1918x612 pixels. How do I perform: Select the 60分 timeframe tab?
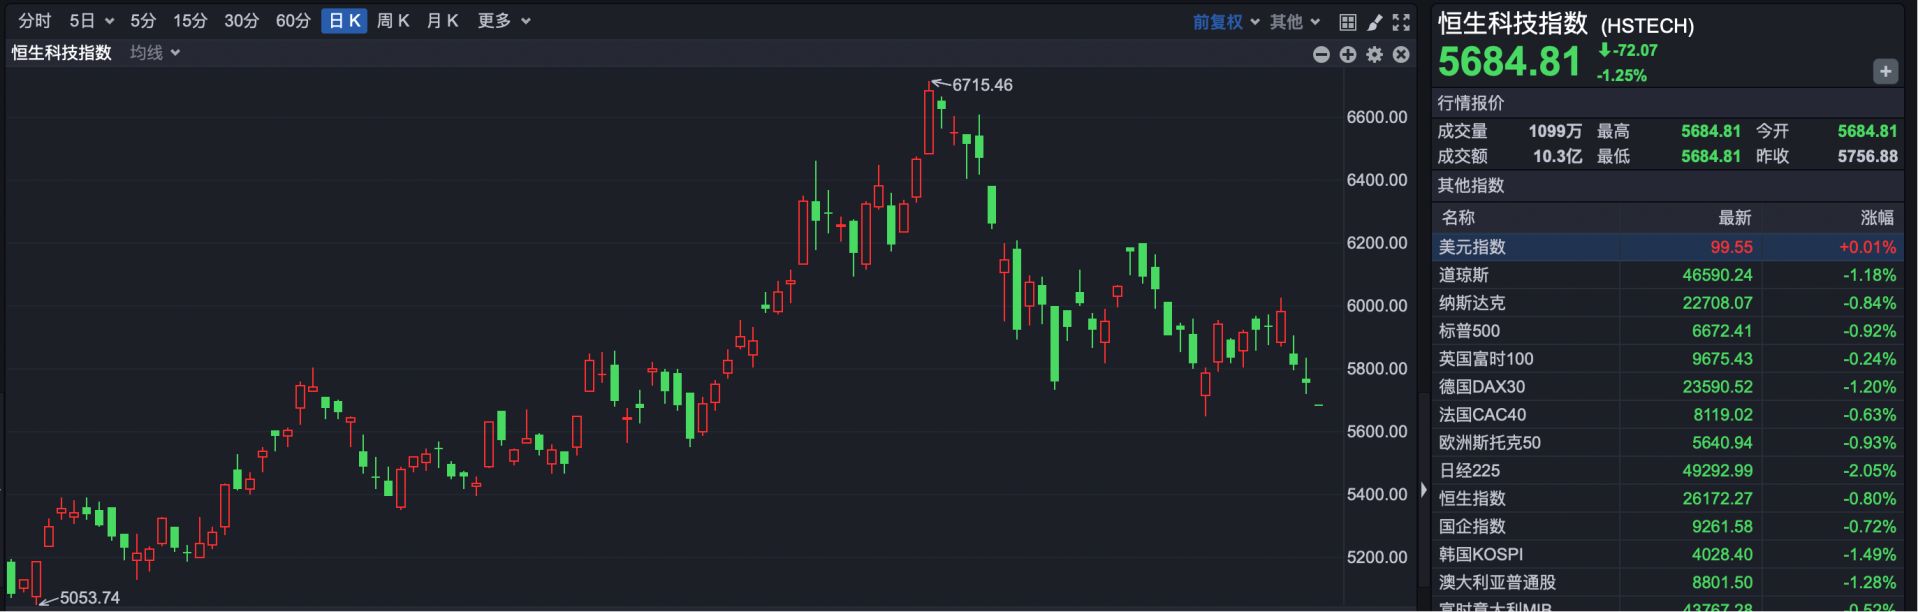click(293, 21)
